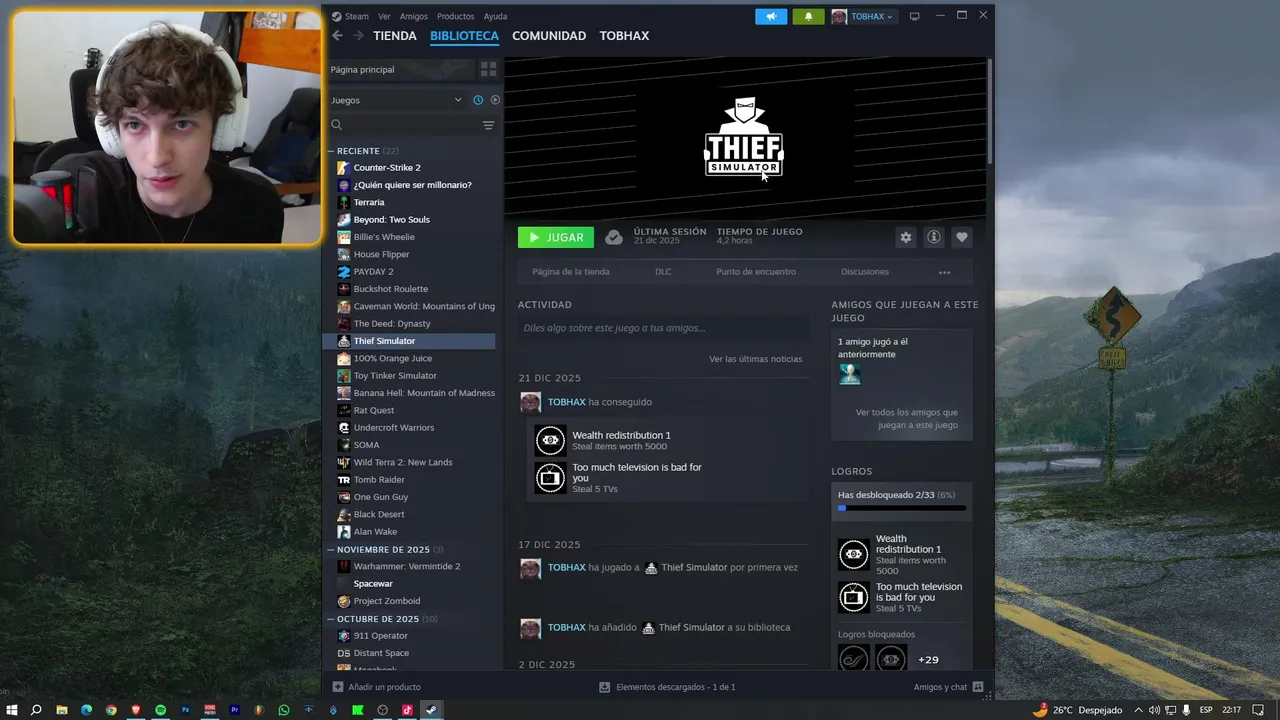
Task: Open the Windows Start menu
Action: pyautogui.click(x=12, y=710)
